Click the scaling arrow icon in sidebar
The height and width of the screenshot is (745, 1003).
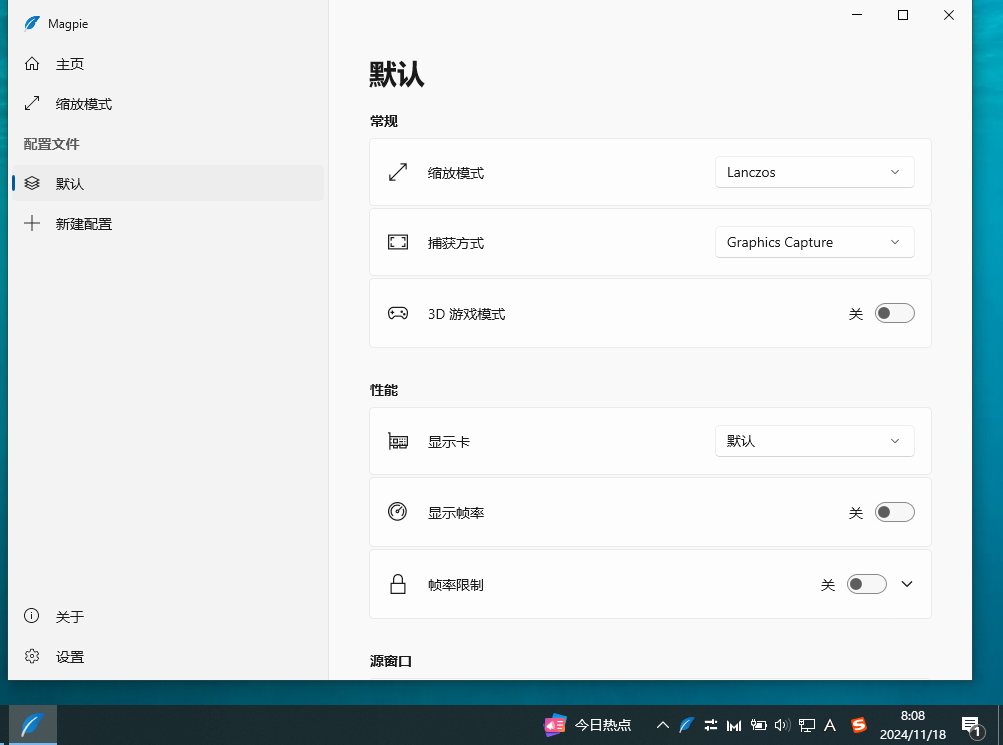(32, 104)
